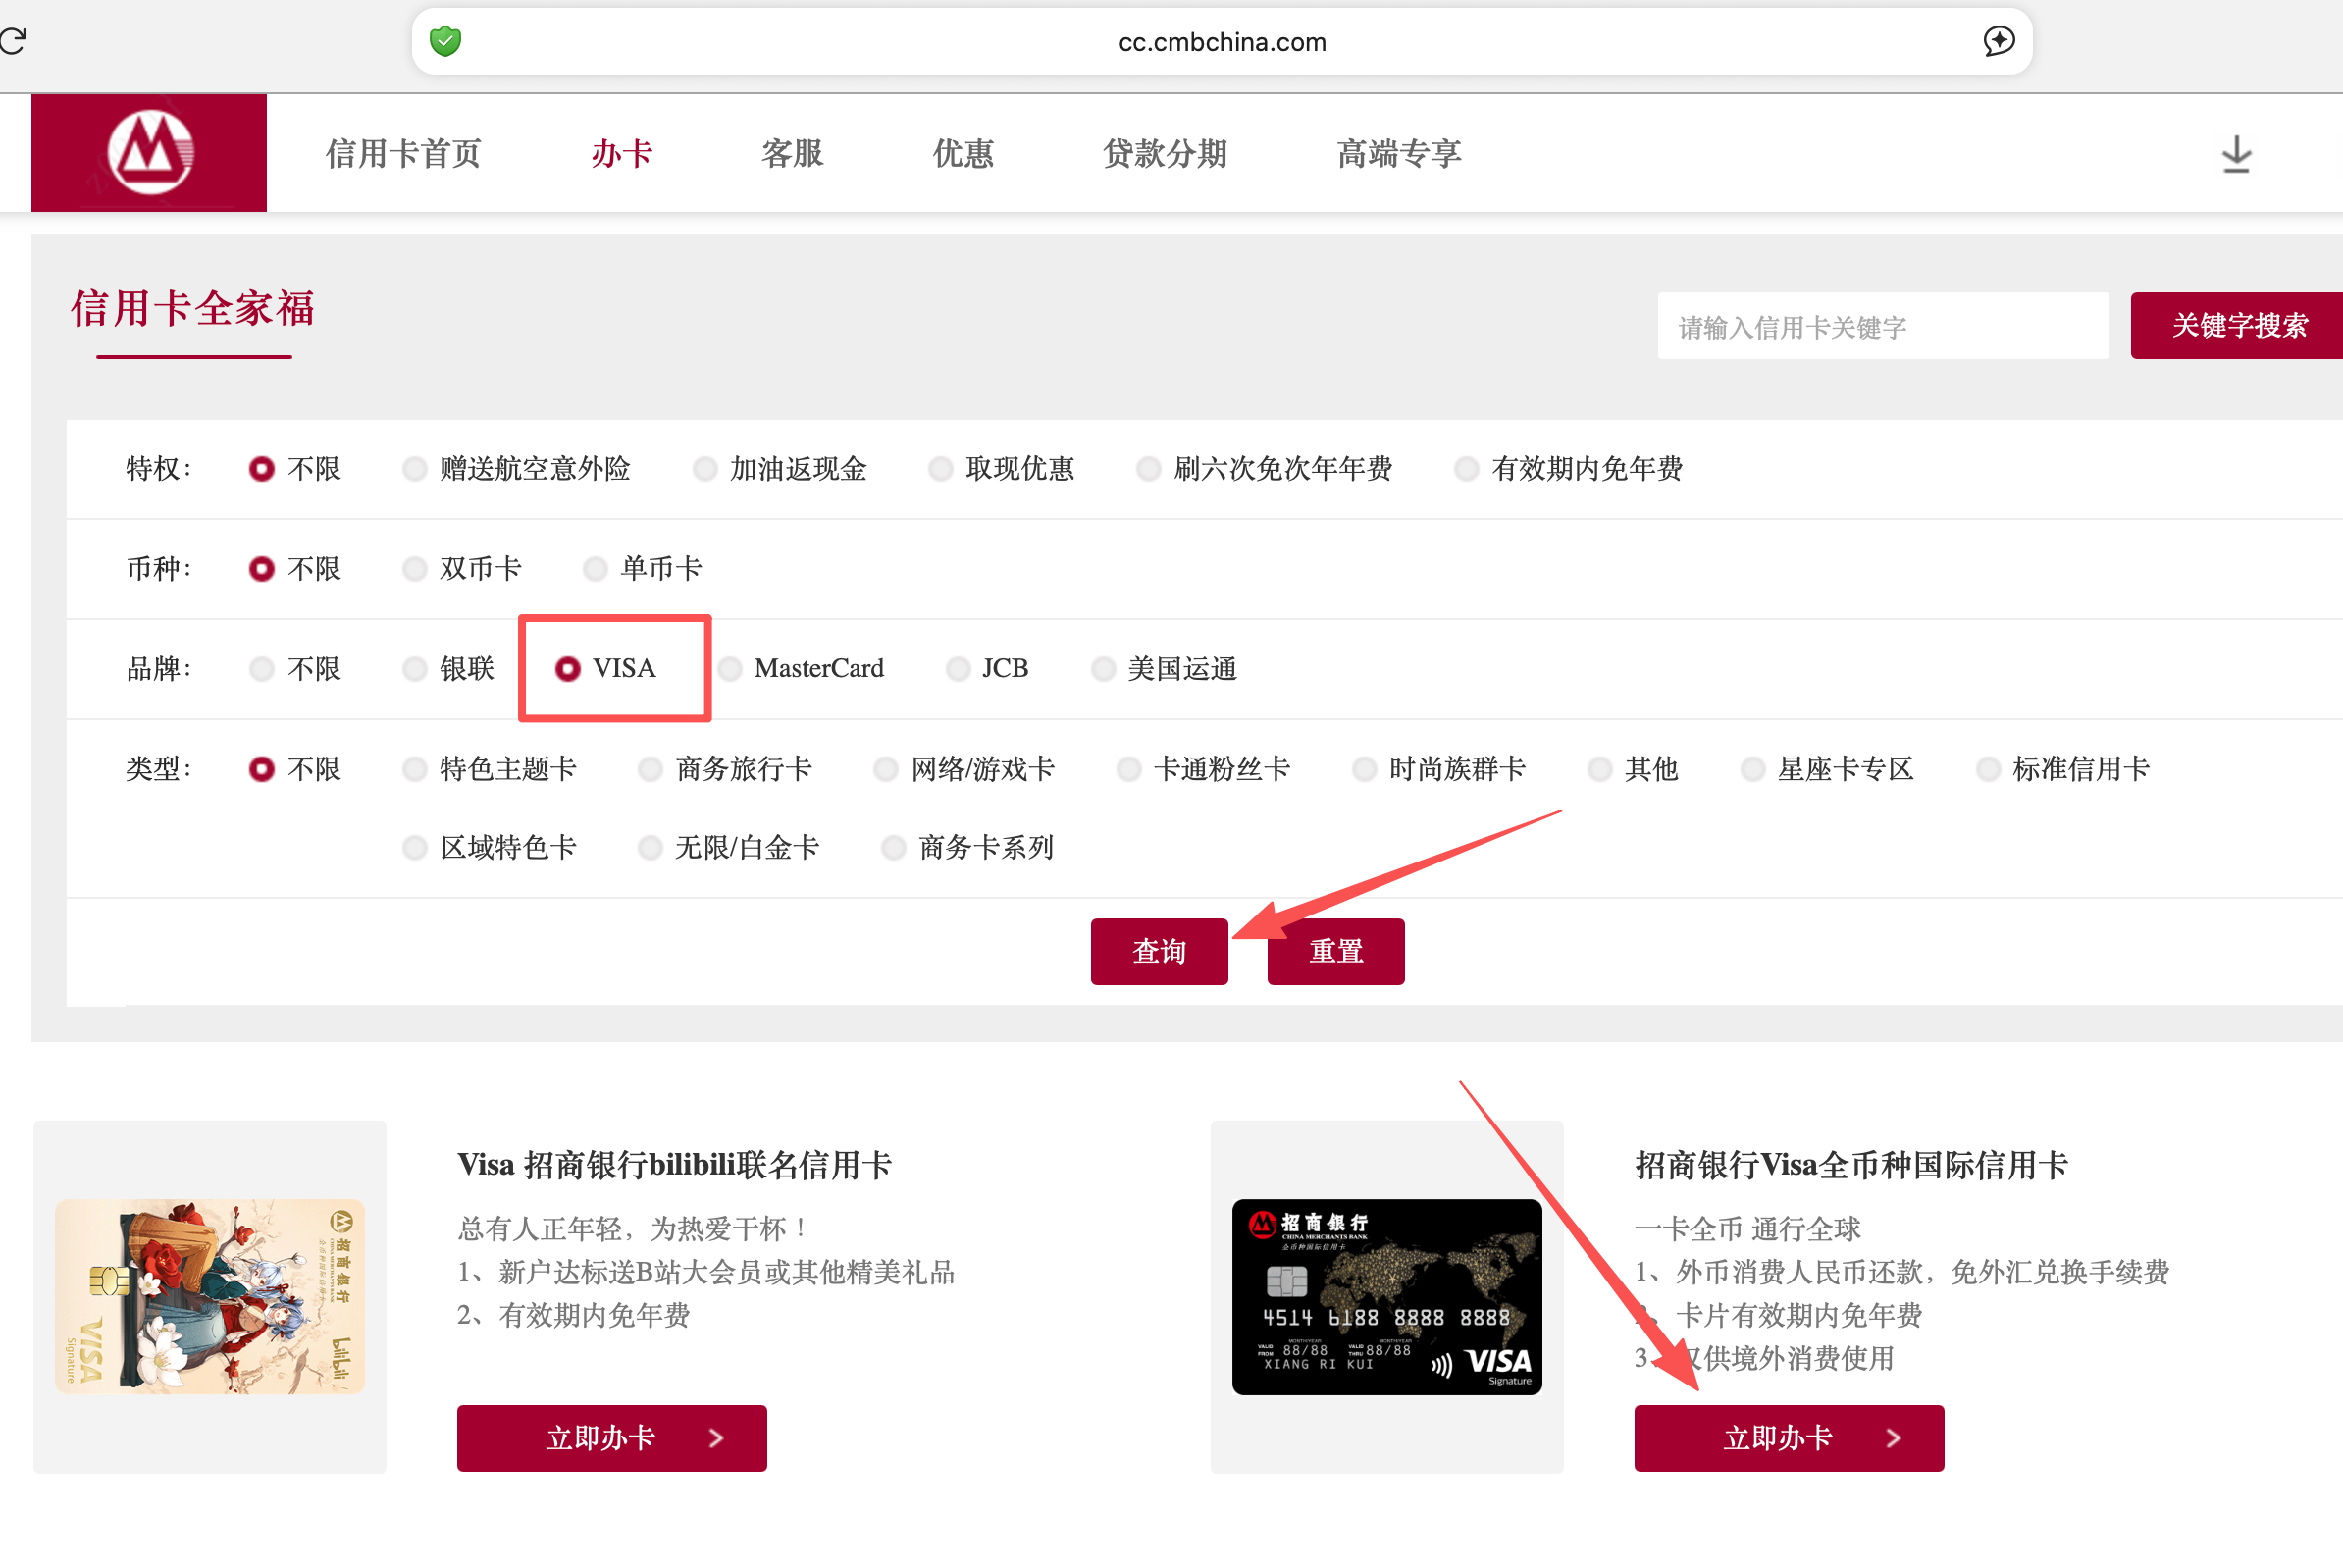Click the sparkle icon in address bar
The width and height of the screenshot is (2343, 1568).
[1998, 41]
